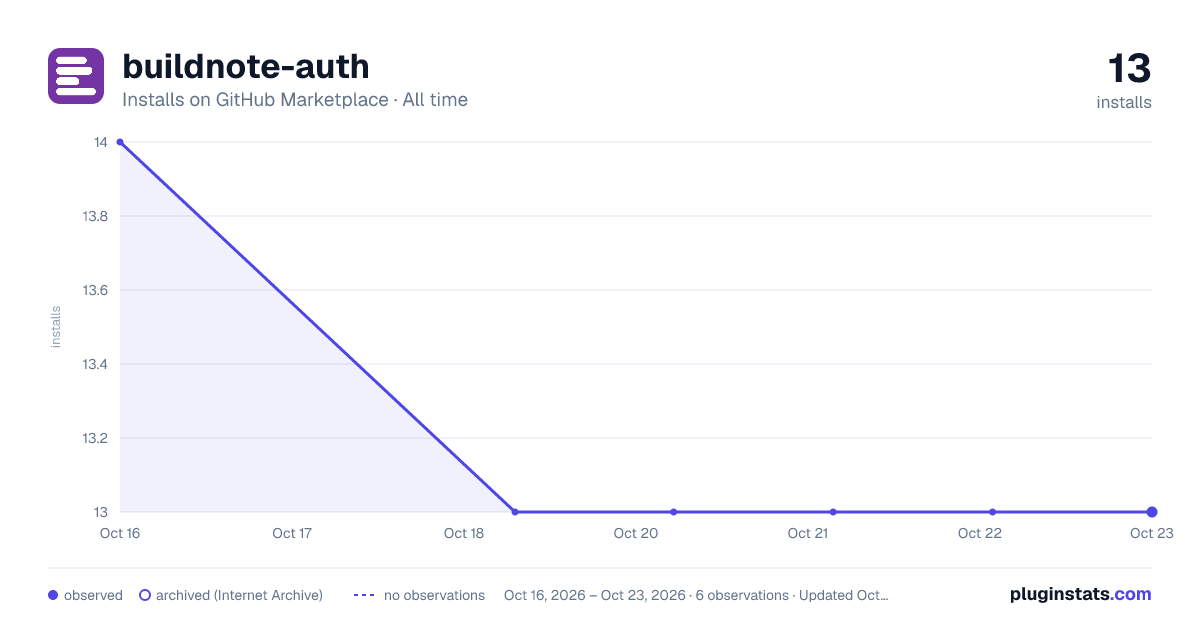The width and height of the screenshot is (1200, 630).
Task: Click the 'Oct 21' x-axis label
Action: 808,533
